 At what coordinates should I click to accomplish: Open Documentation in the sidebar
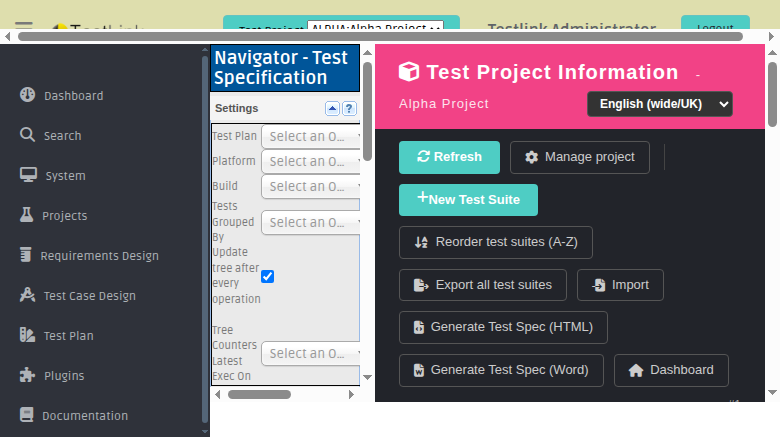point(85,416)
